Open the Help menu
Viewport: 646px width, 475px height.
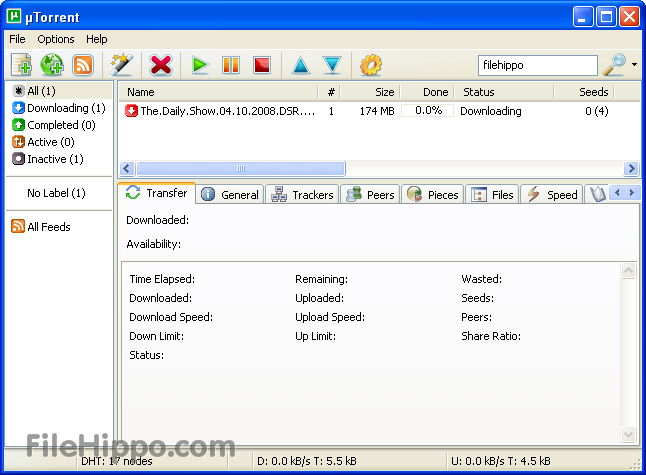pyautogui.click(x=96, y=39)
